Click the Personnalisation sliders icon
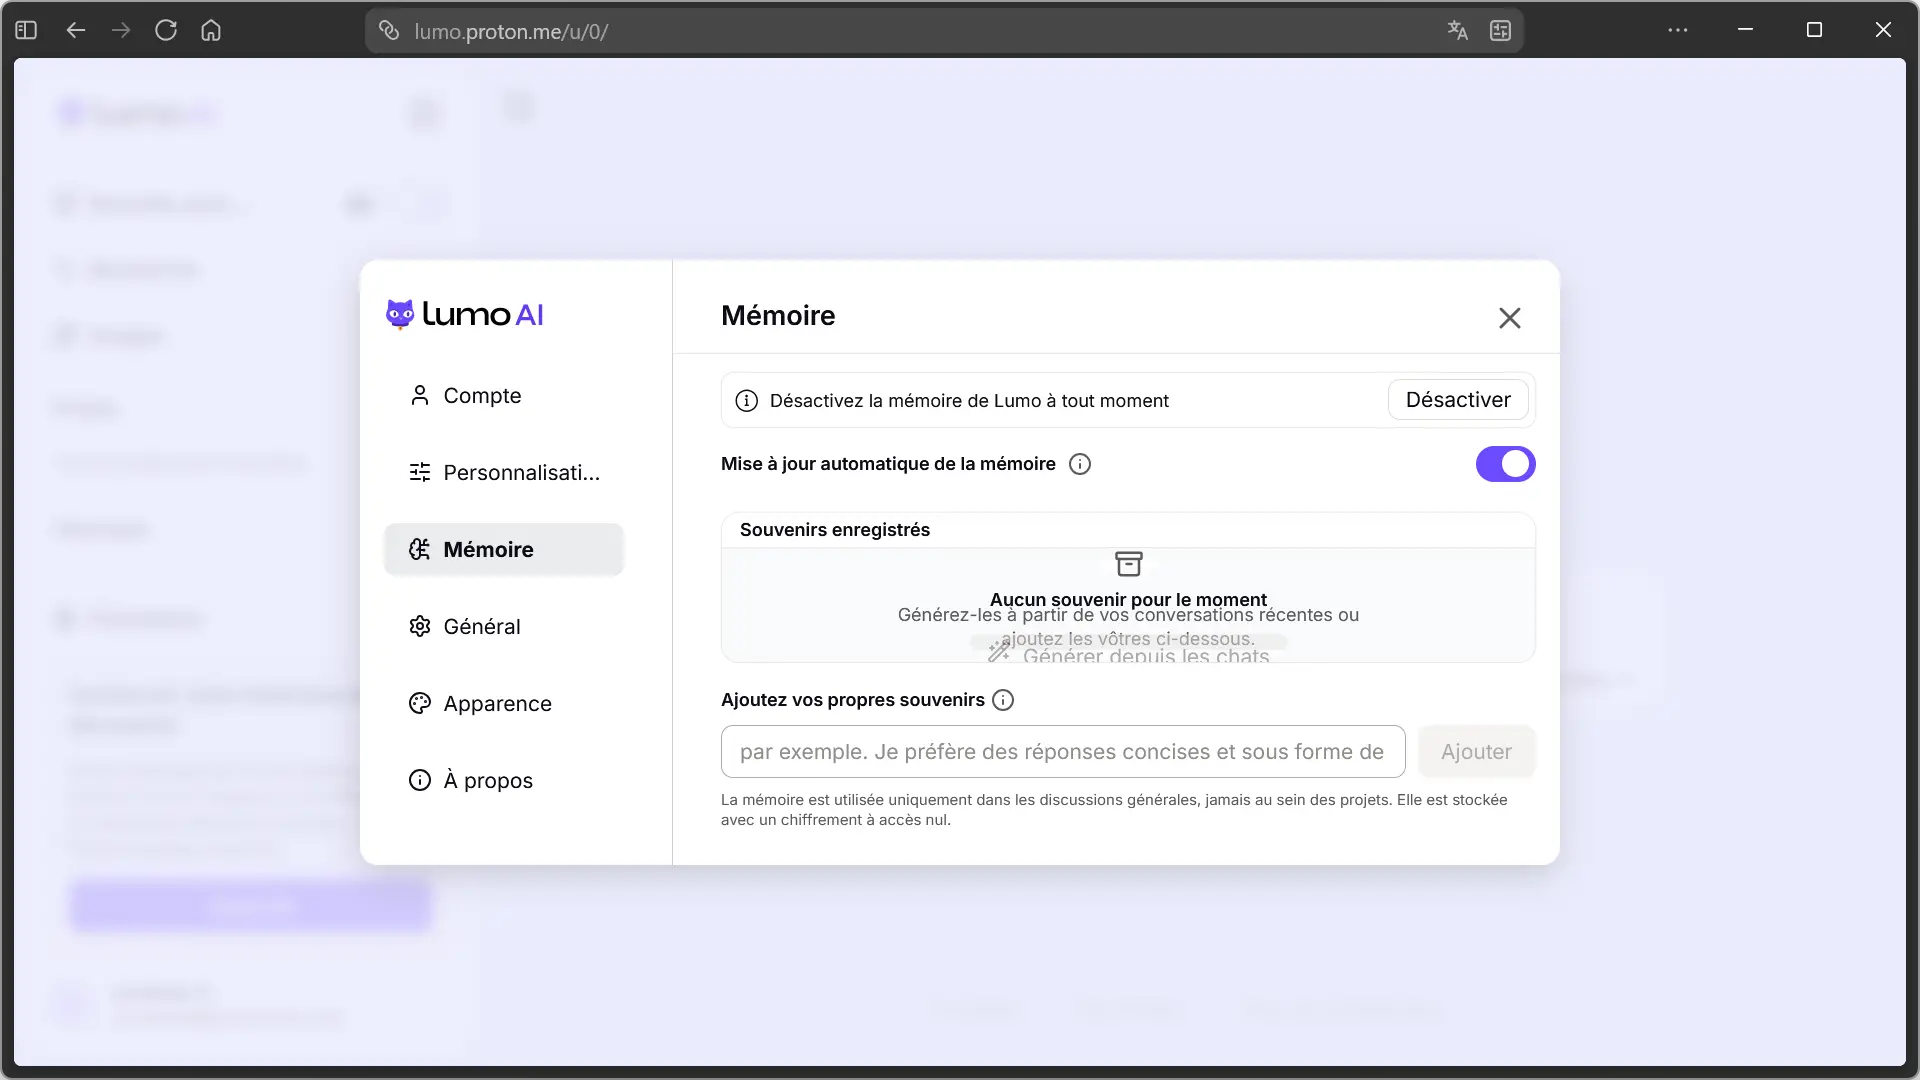Viewport: 1920px width, 1080px height. [x=420, y=473]
